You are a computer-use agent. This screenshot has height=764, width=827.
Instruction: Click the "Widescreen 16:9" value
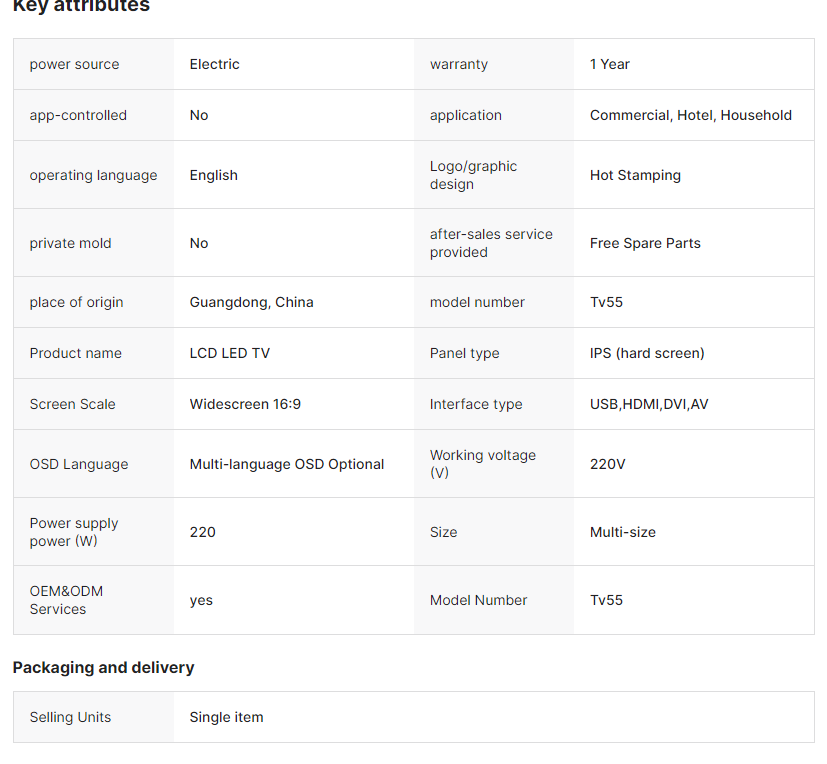[245, 404]
